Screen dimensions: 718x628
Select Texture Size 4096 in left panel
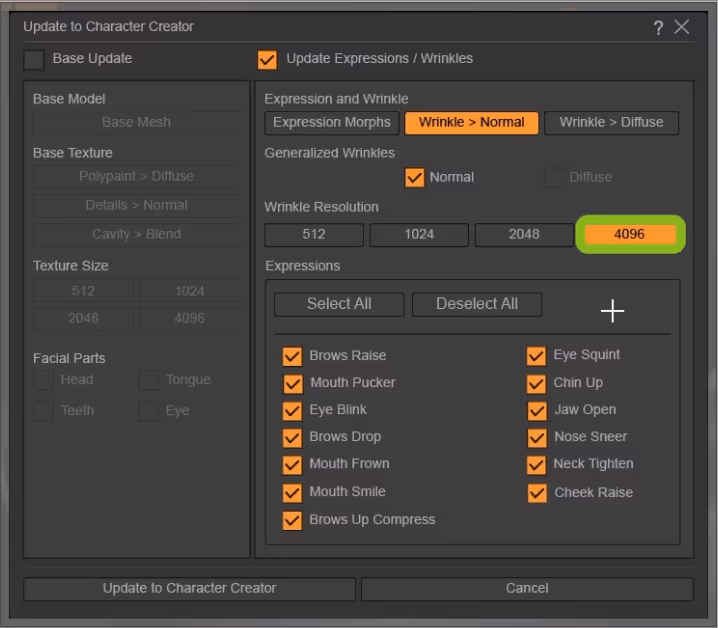(x=190, y=318)
